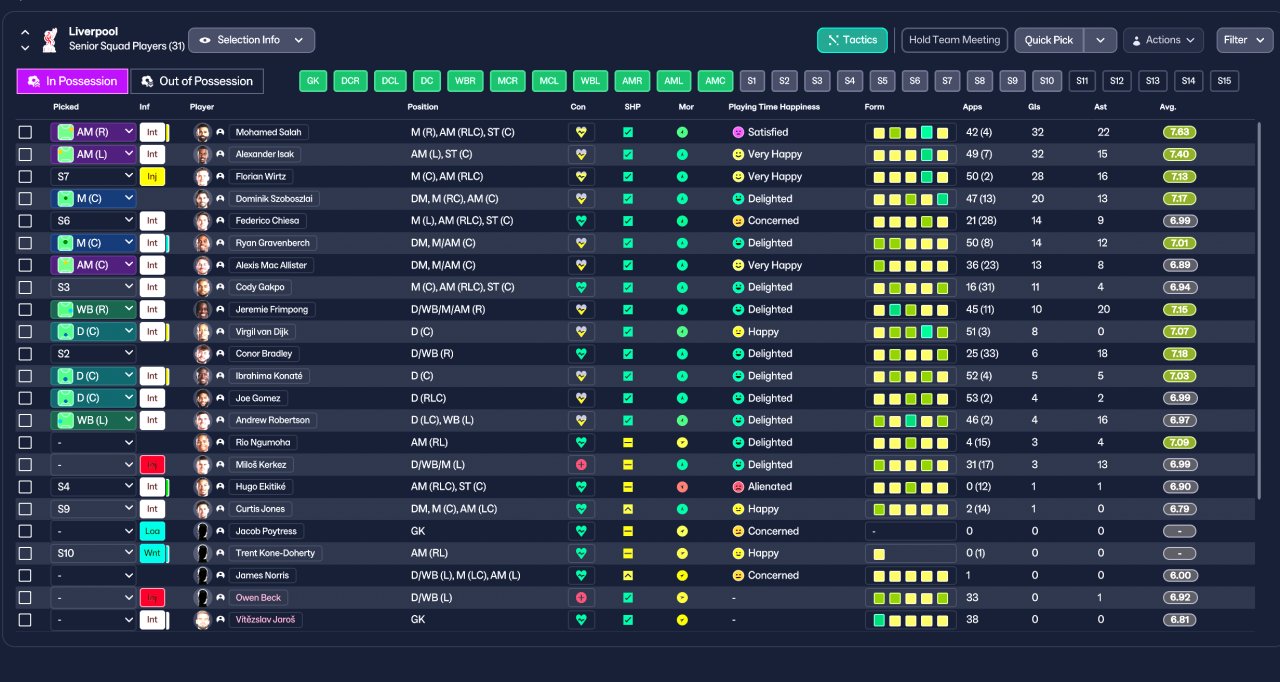Tick the checkbox beside Mohamed Salah

click(x=25, y=132)
